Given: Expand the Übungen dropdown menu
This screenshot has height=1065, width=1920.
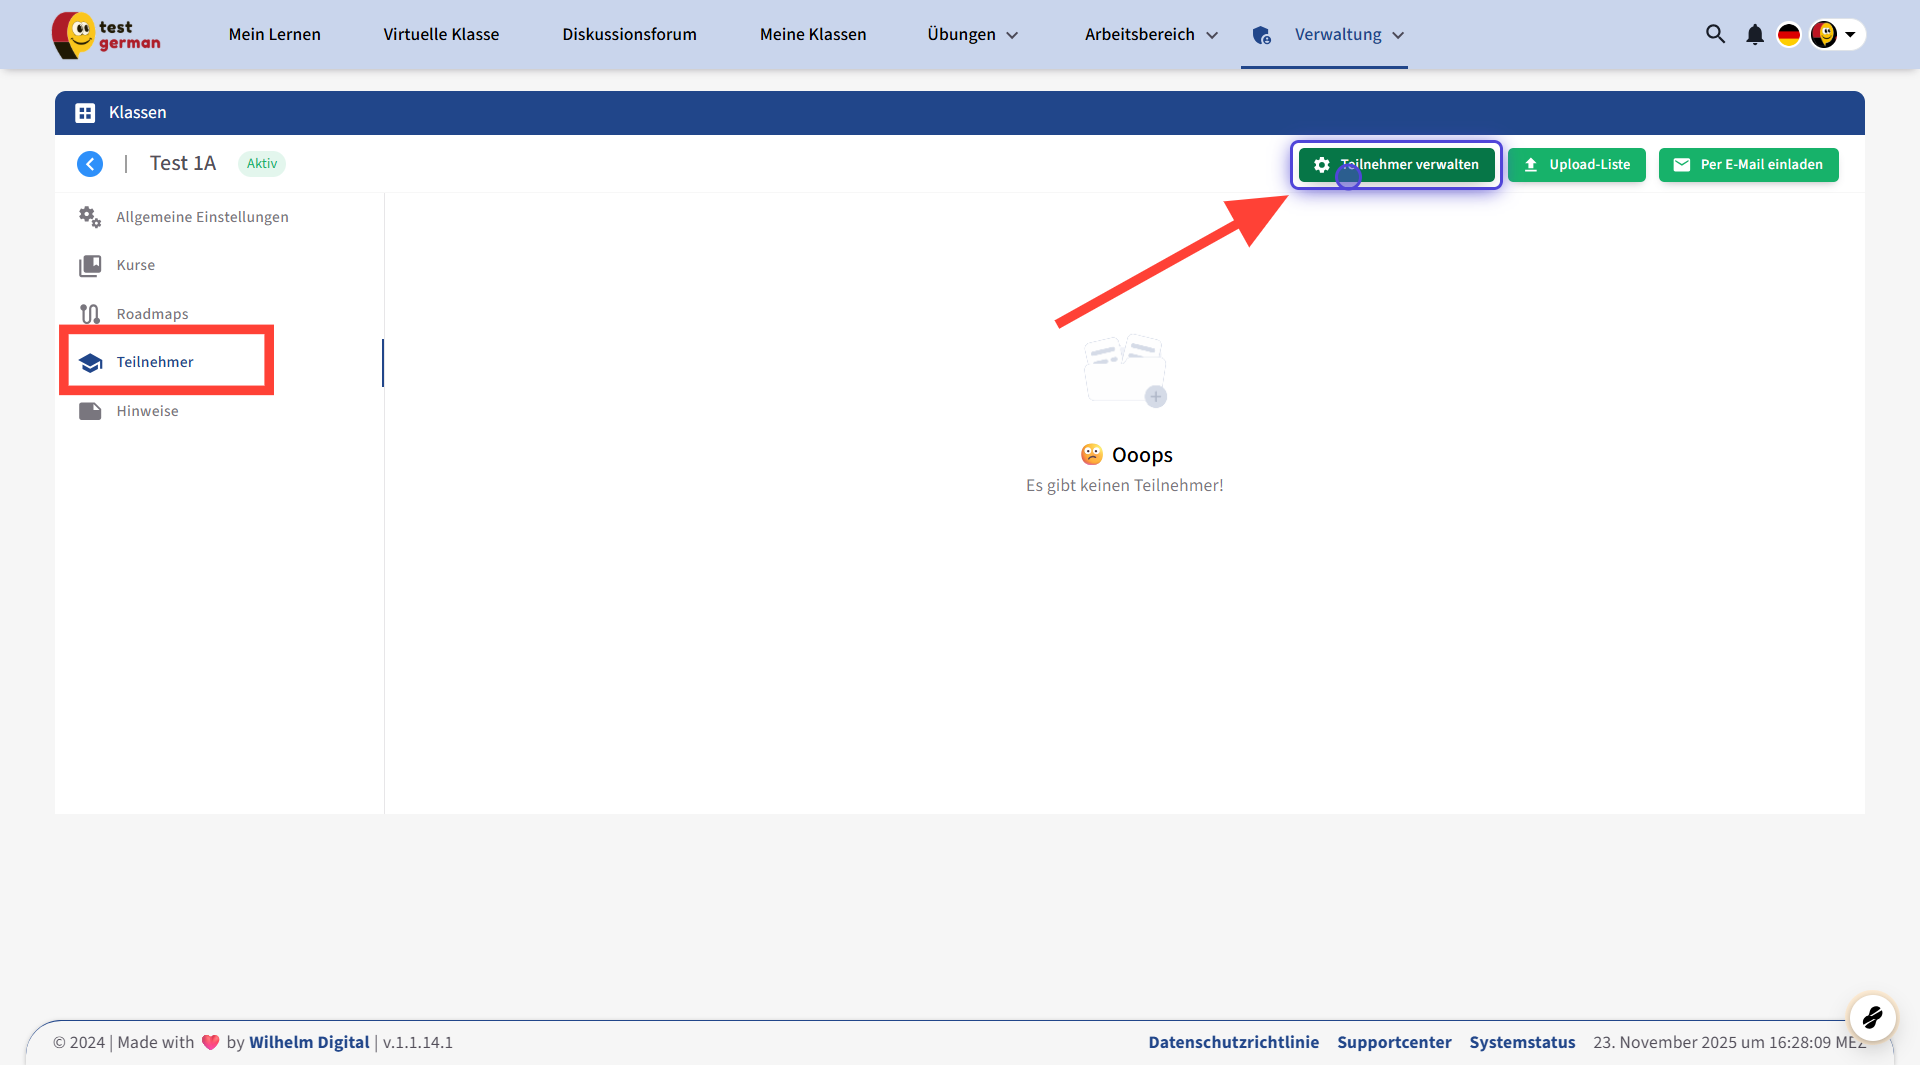Looking at the screenshot, I should pyautogui.click(x=972, y=35).
